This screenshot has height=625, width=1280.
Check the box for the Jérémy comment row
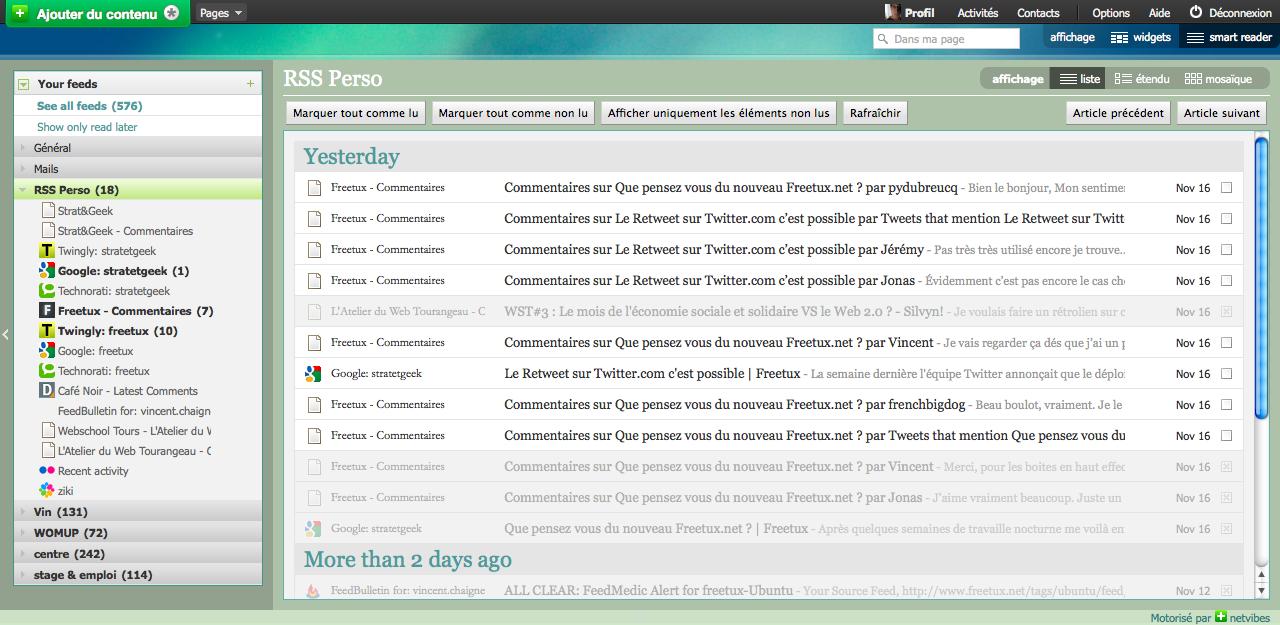click(1226, 250)
